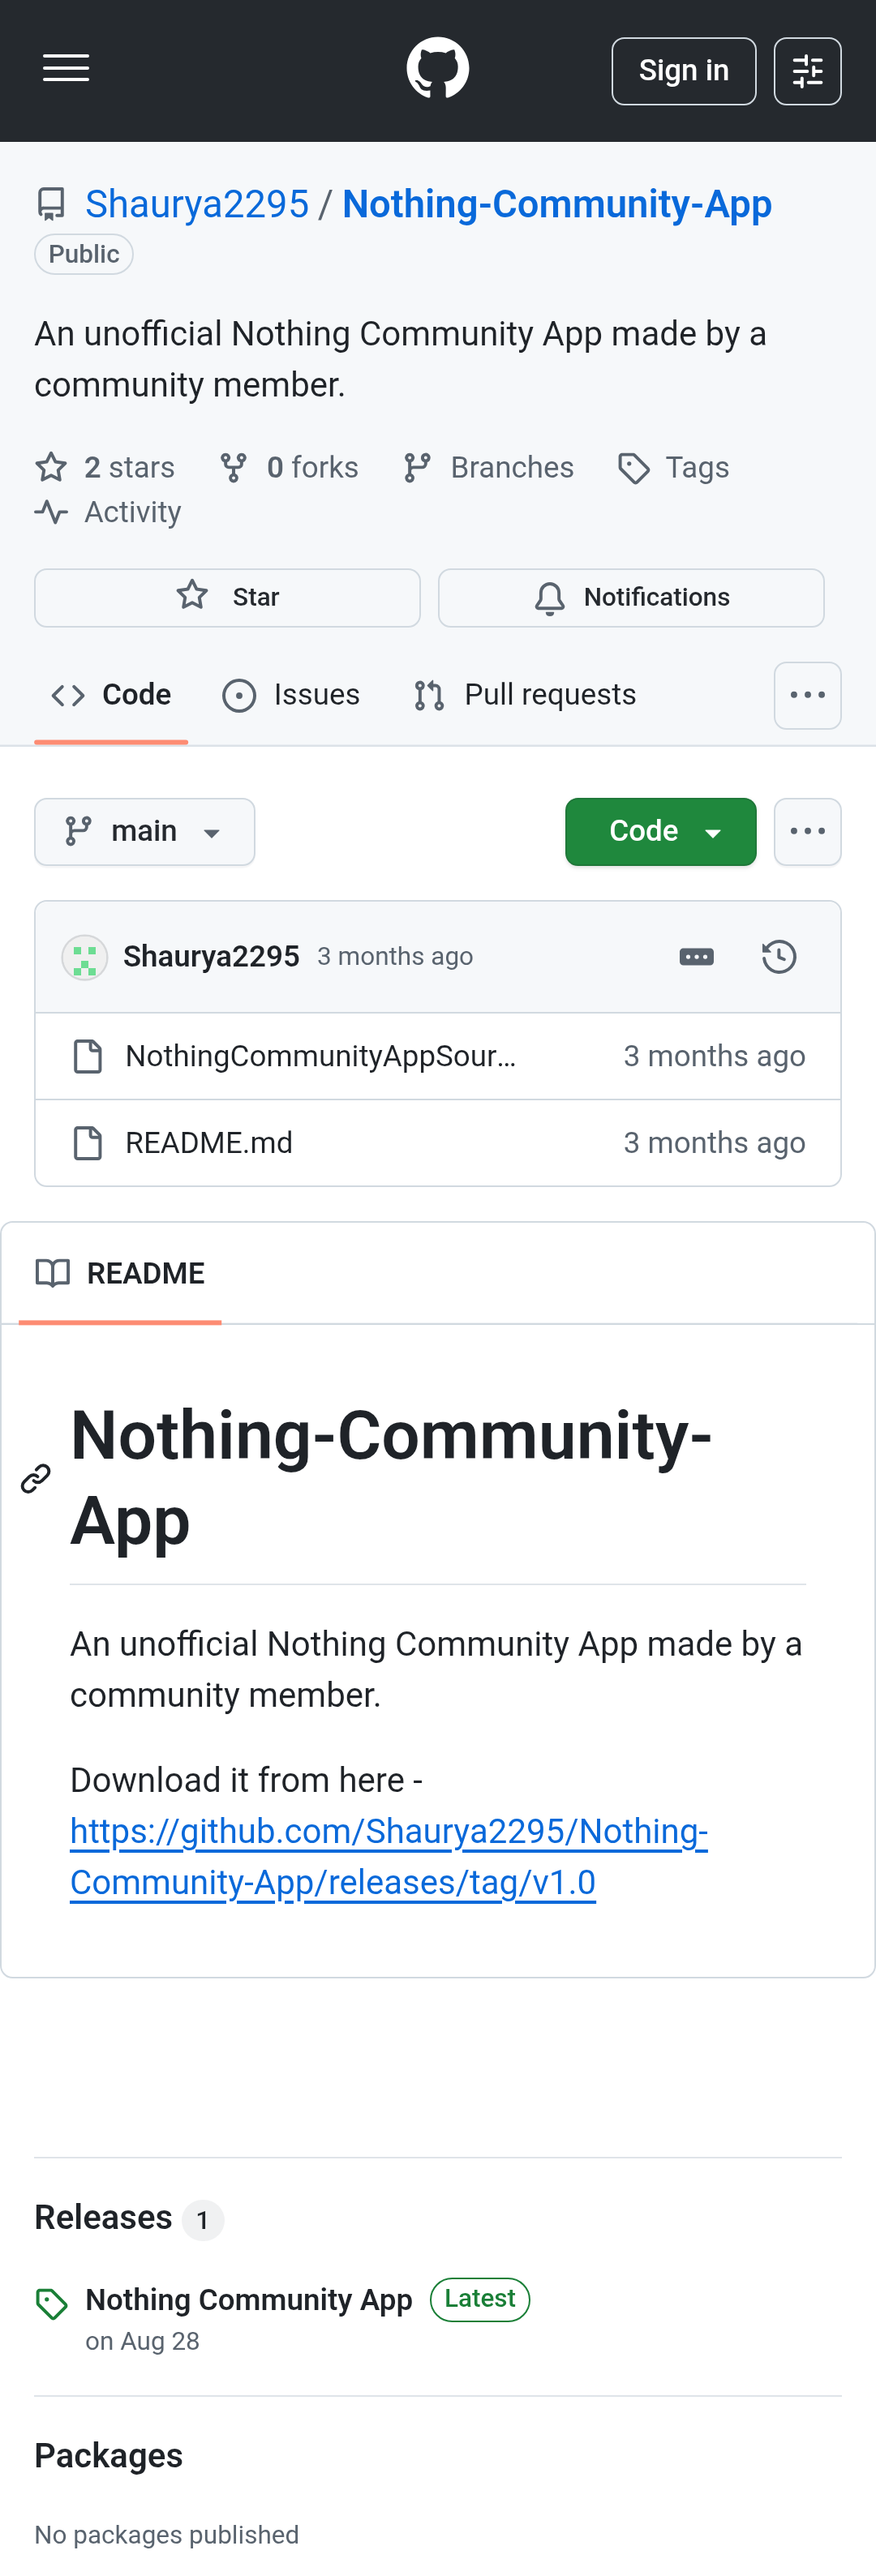Open the appearance settings sliders icon
Screen dimensions: 876x2576
807,71
